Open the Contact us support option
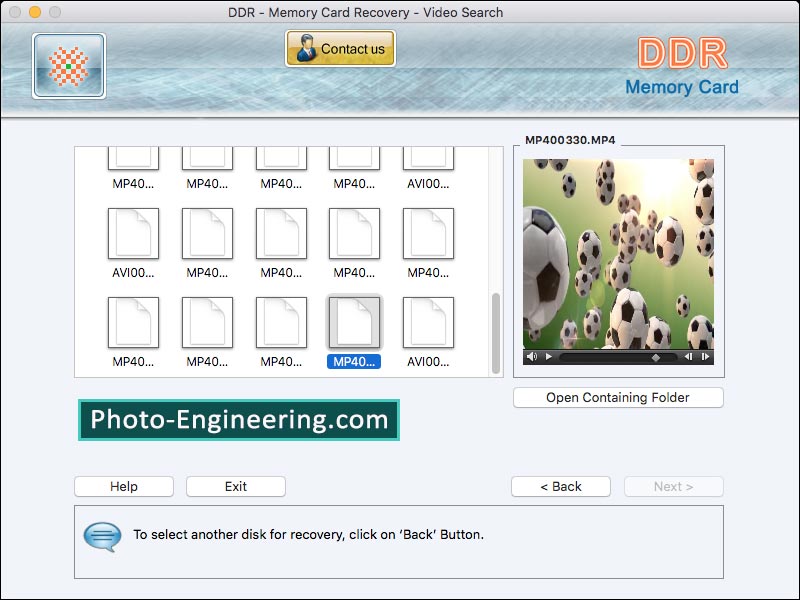 (x=340, y=47)
